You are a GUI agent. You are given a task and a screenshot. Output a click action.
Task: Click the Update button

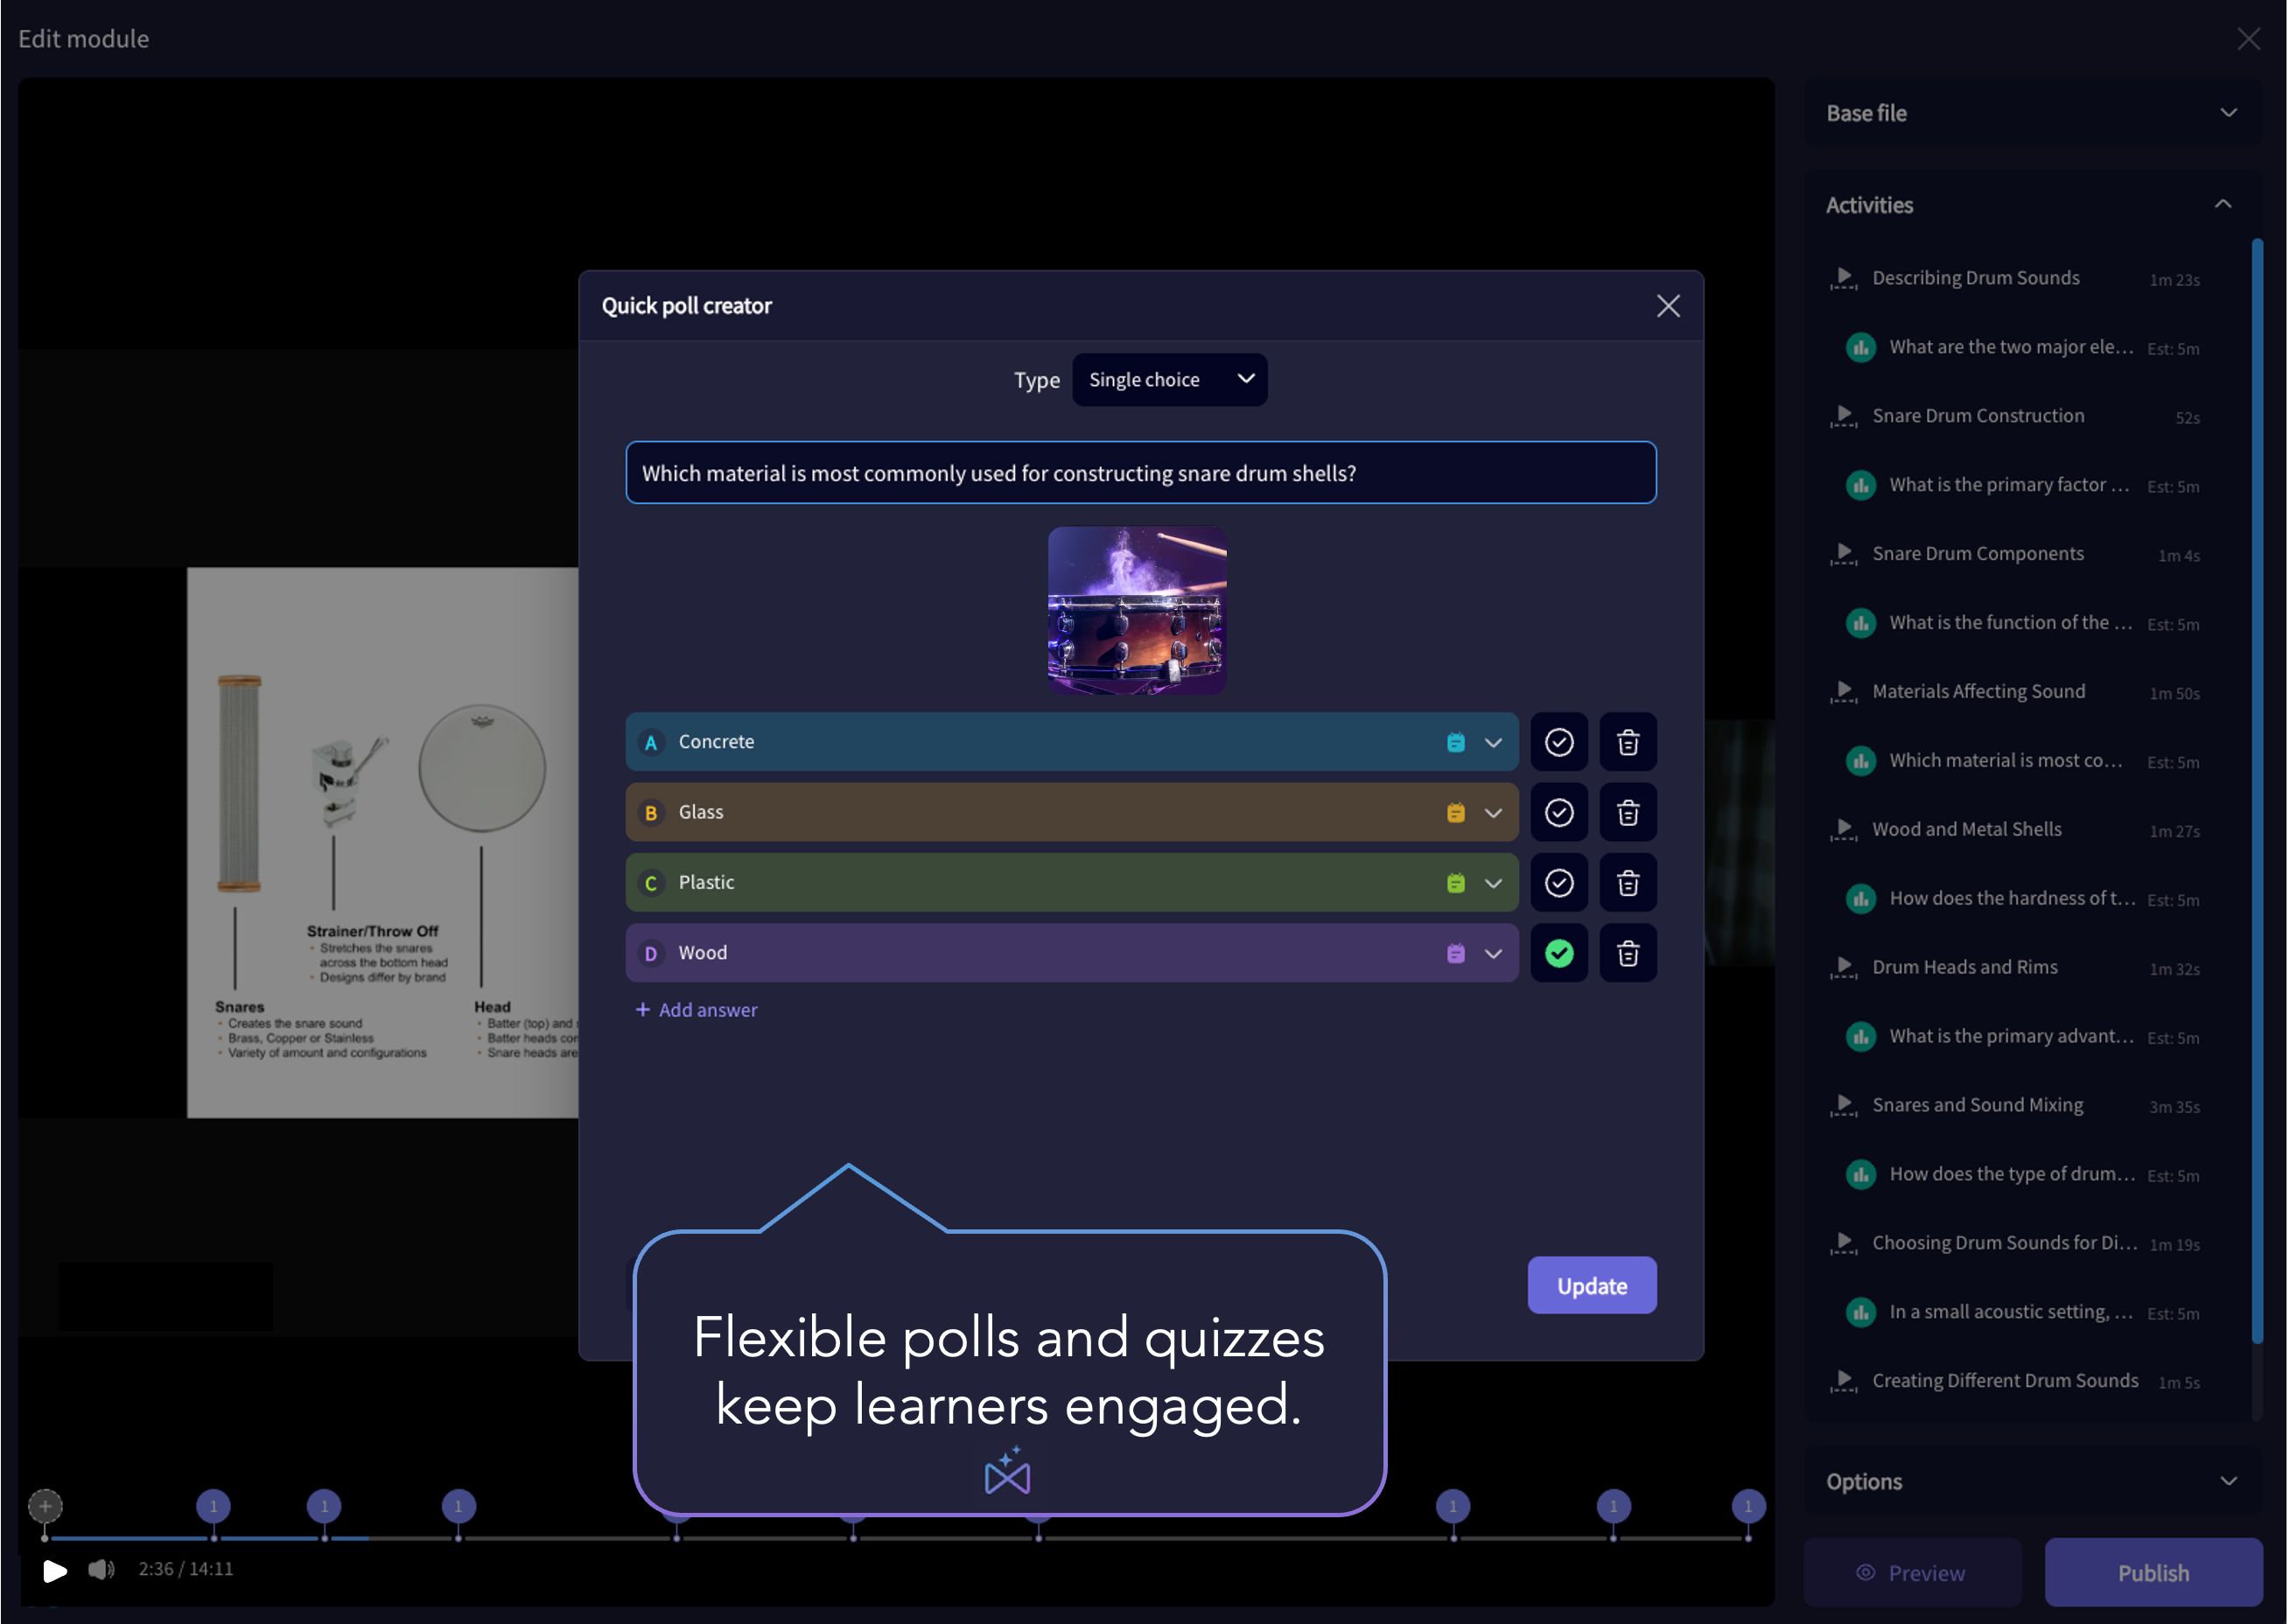click(x=1593, y=1284)
